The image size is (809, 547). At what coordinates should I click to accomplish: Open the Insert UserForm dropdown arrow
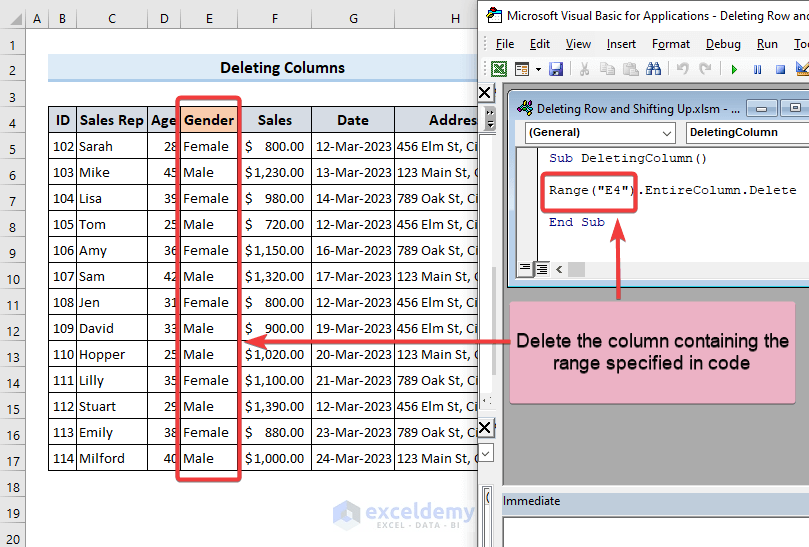click(x=538, y=69)
